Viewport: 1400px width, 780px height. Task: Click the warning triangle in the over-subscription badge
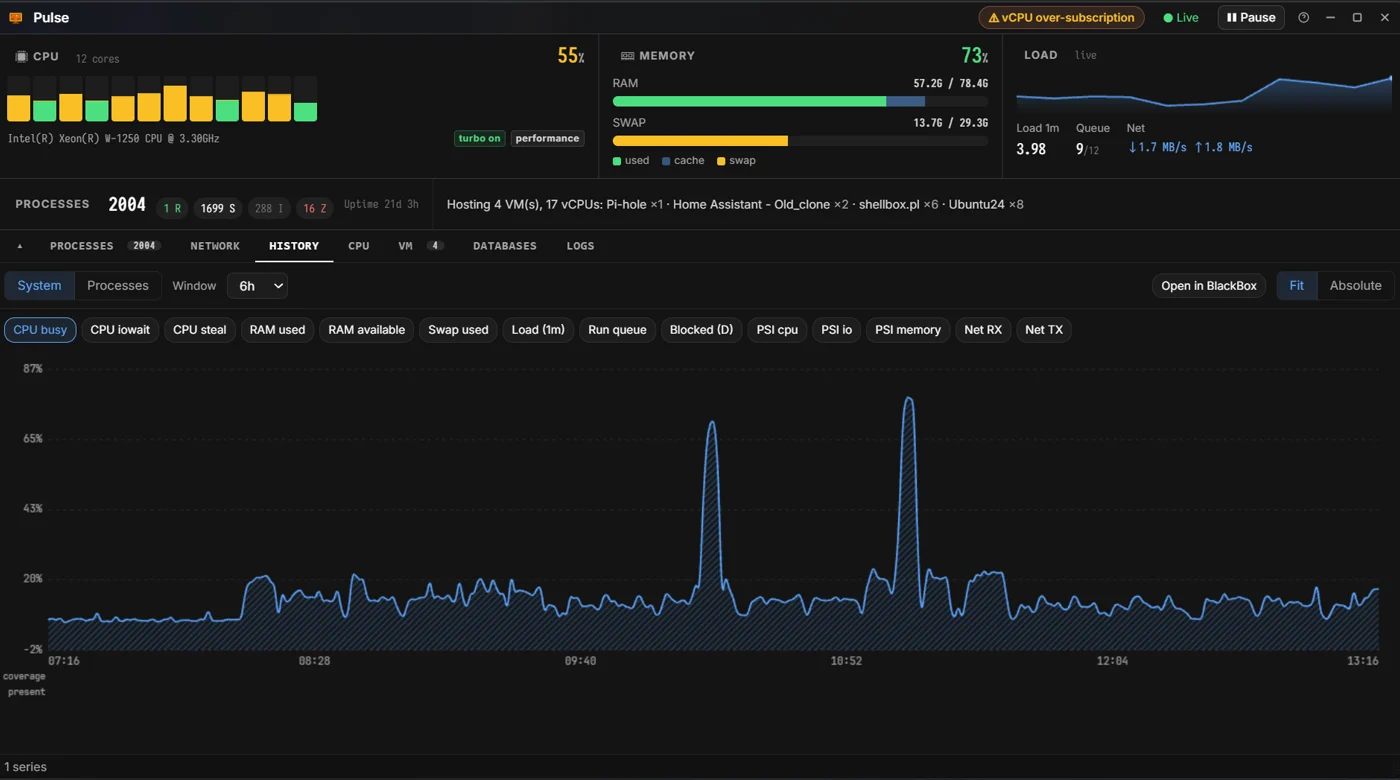pyautogui.click(x=993, y=18)
